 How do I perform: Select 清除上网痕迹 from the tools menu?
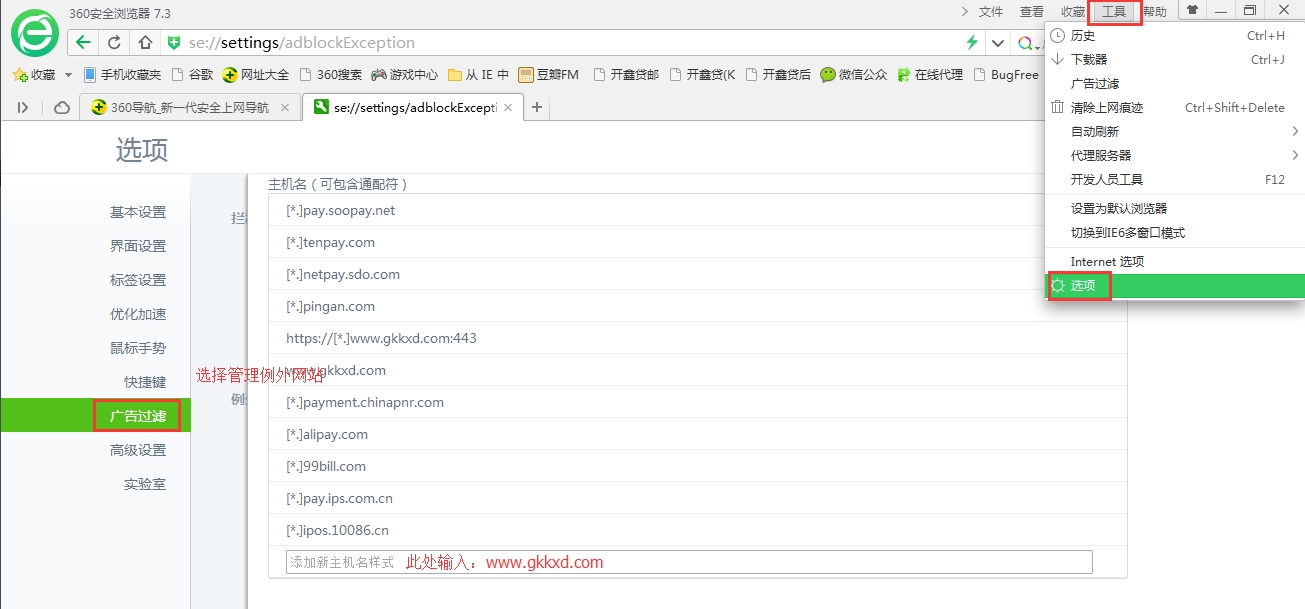point(1106,107)
